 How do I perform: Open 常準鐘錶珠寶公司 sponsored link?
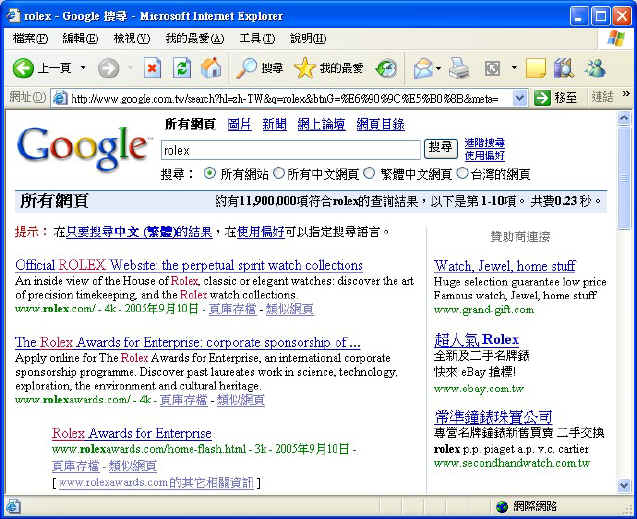[x=493, y=417]
